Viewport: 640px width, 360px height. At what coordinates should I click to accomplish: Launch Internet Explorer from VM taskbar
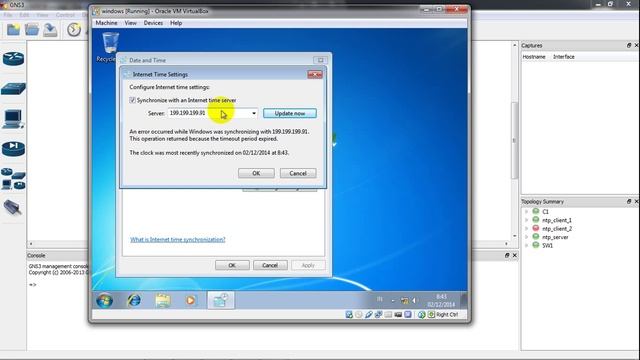tap(134, 300)
